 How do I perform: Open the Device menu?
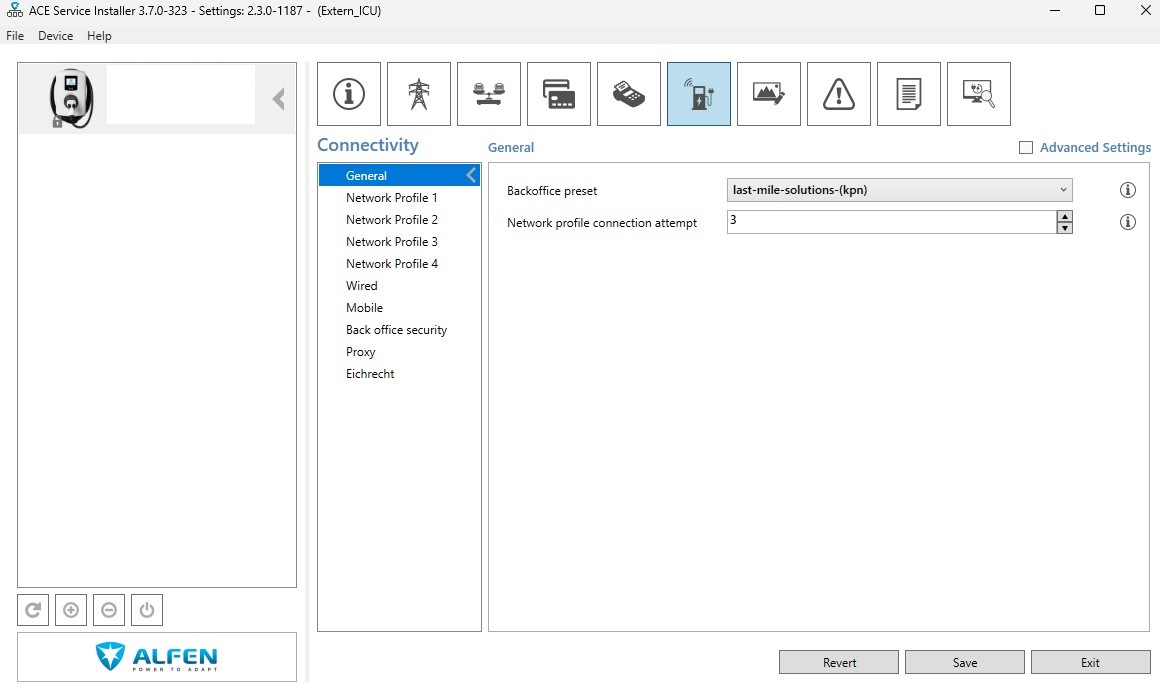click(x=55, y=35)
